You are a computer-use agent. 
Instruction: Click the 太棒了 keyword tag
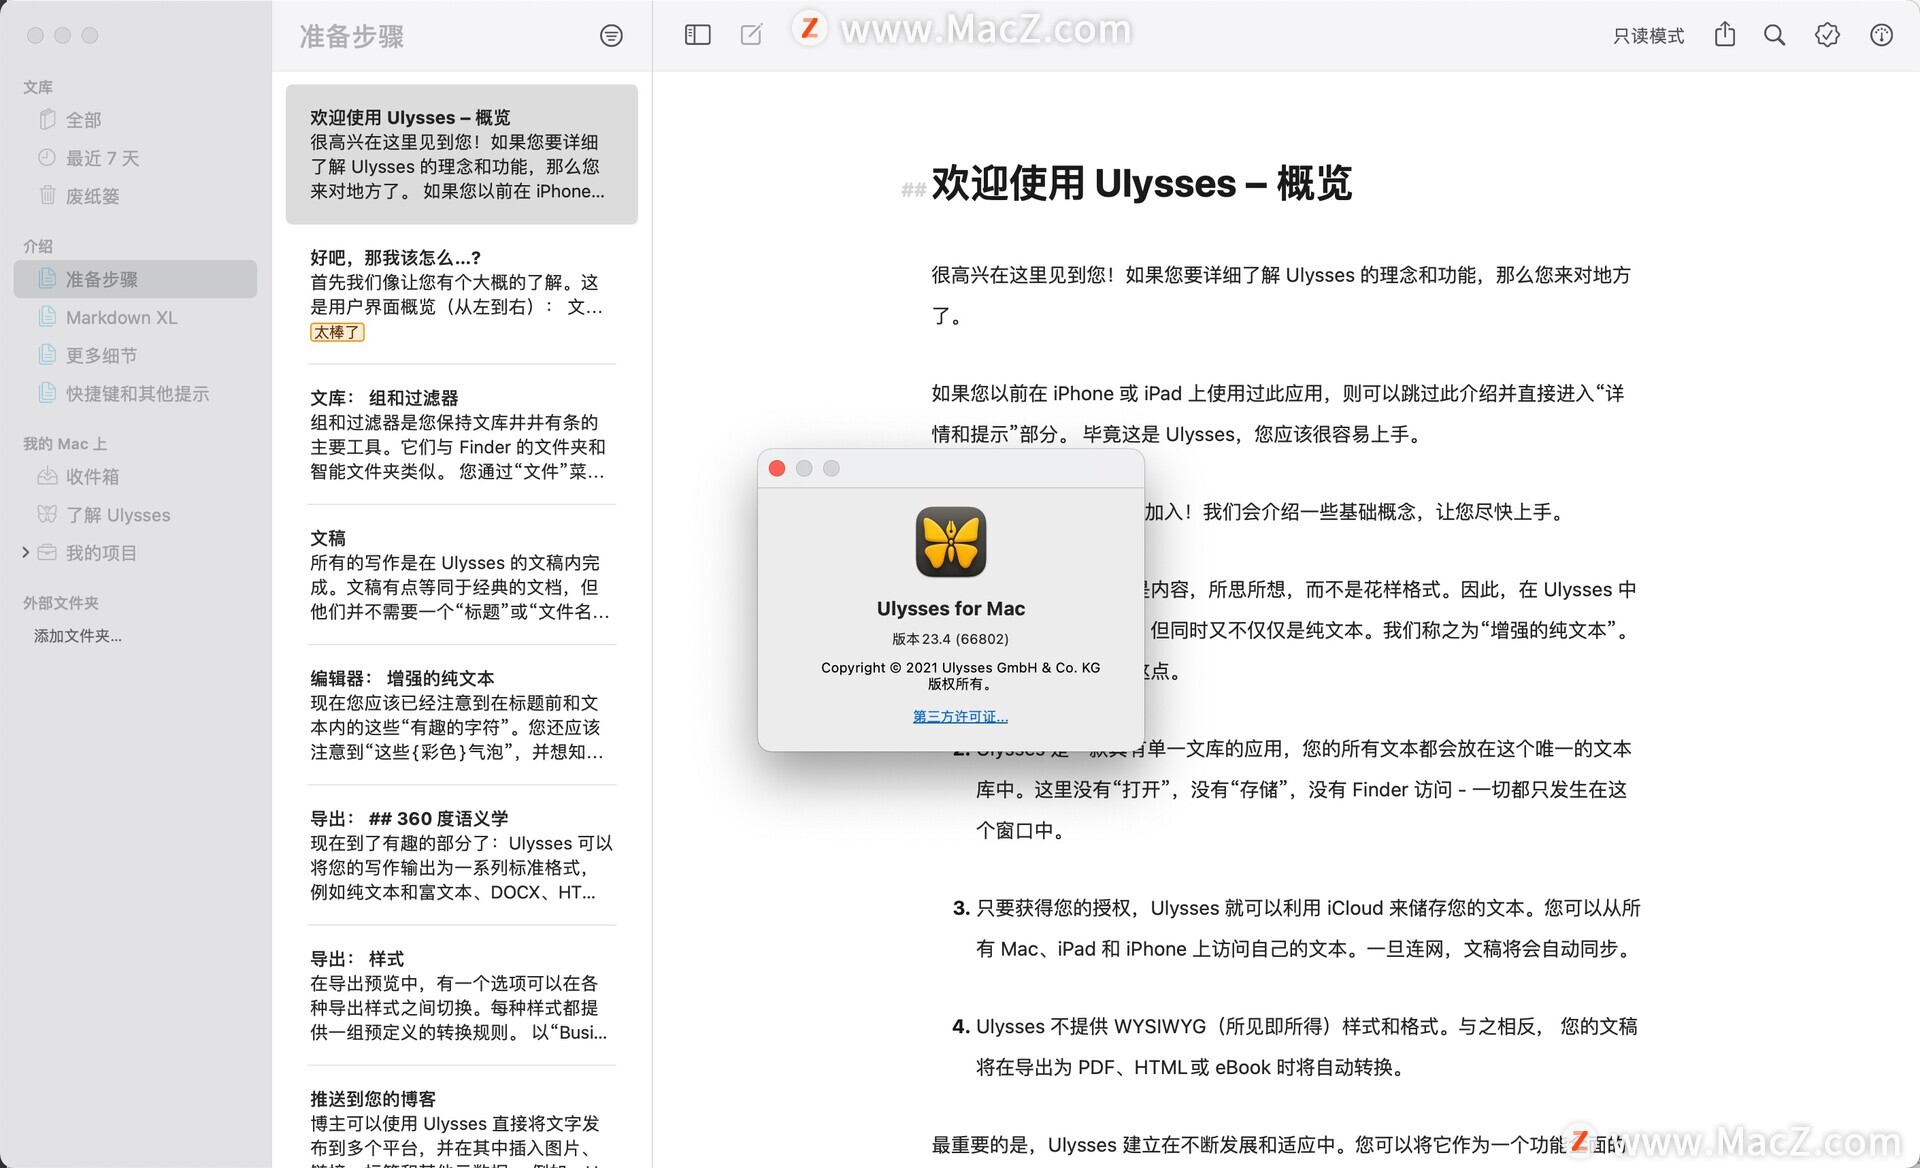point(337,332)
